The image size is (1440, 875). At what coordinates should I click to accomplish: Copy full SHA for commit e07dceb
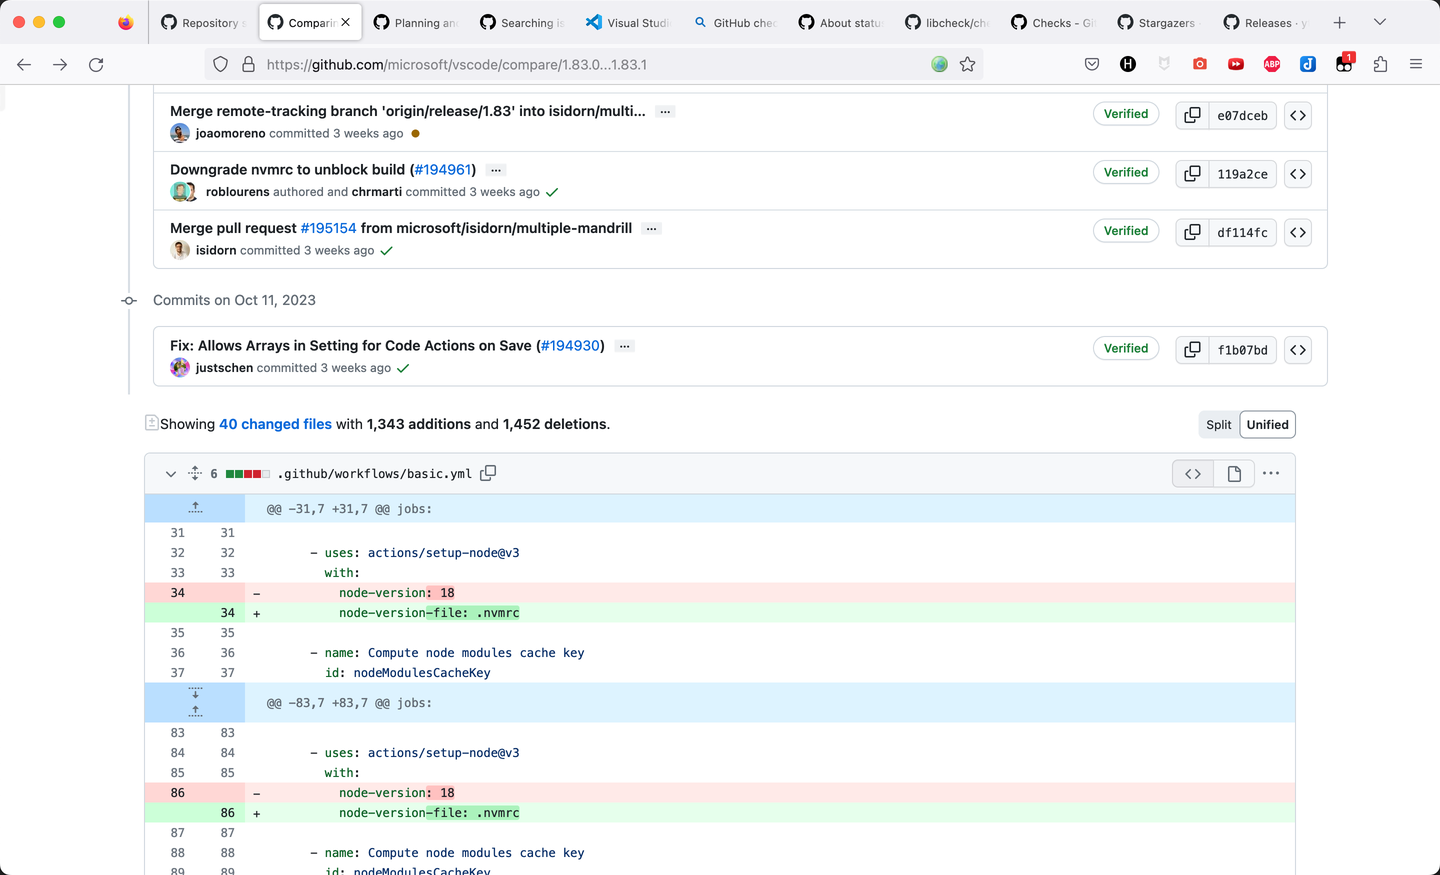1192,115
